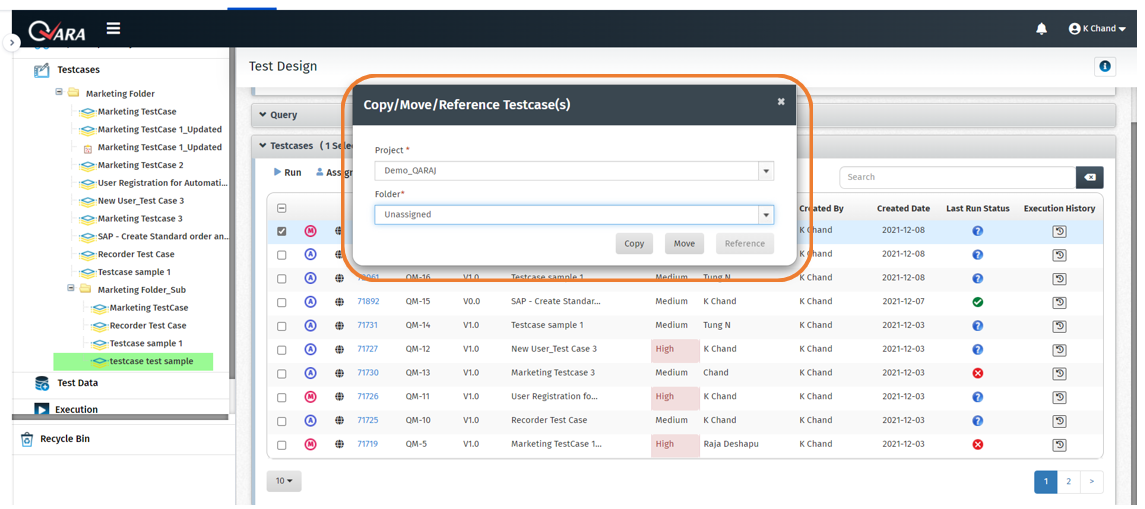Viewport: 1145px width, 509px height.
Task: Click the sidebar horizontal scrollbar
Action: [120, 418]
